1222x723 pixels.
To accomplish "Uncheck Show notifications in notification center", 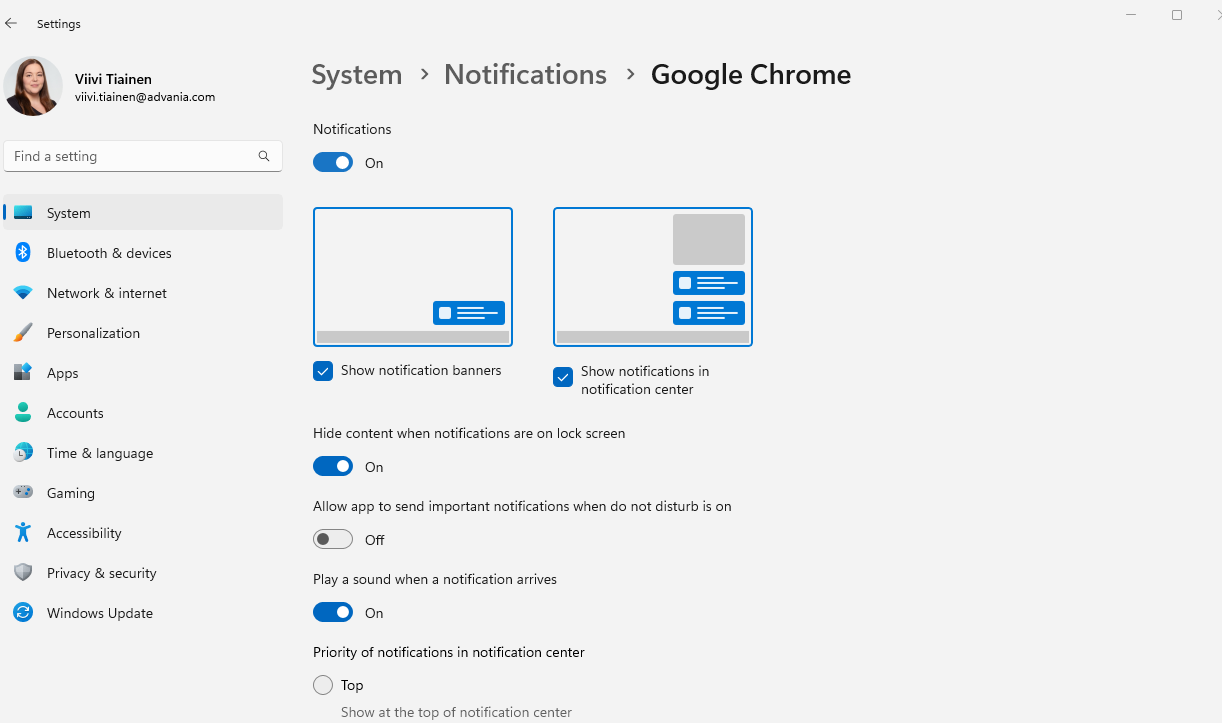I will pyautogui.click(x=563, y=377).
